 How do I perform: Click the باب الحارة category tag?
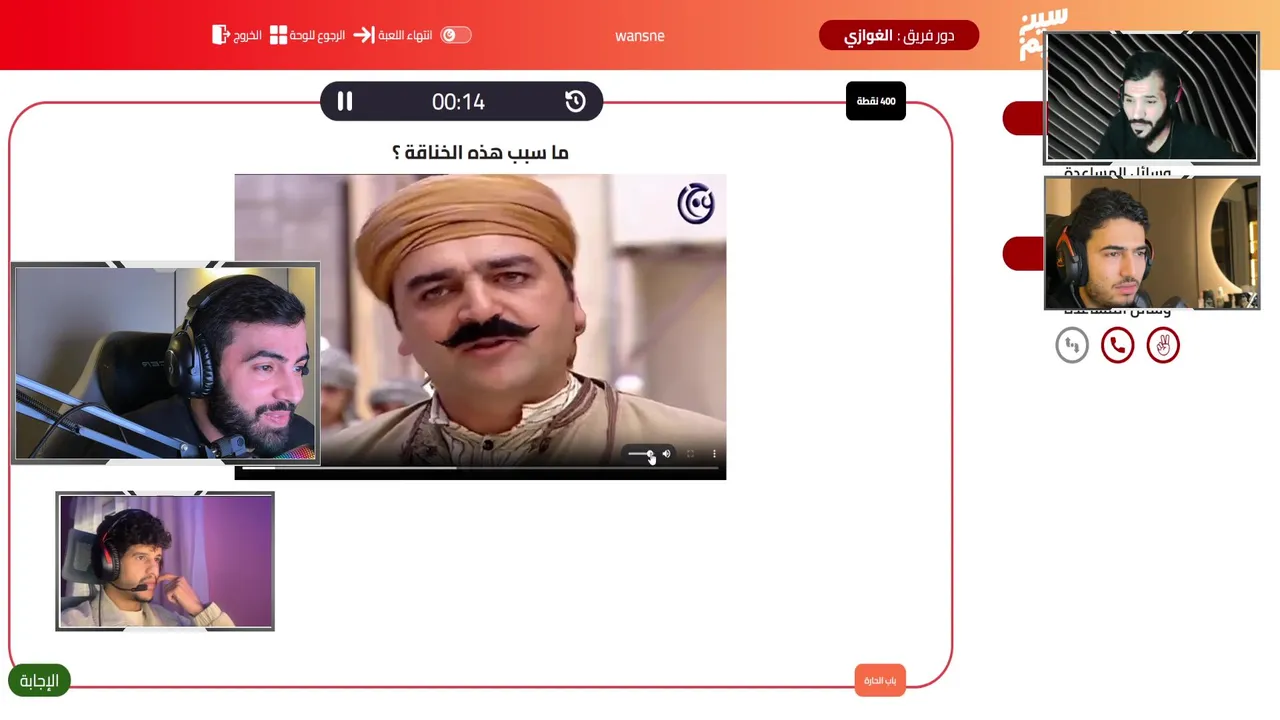[x=880, y=681]
